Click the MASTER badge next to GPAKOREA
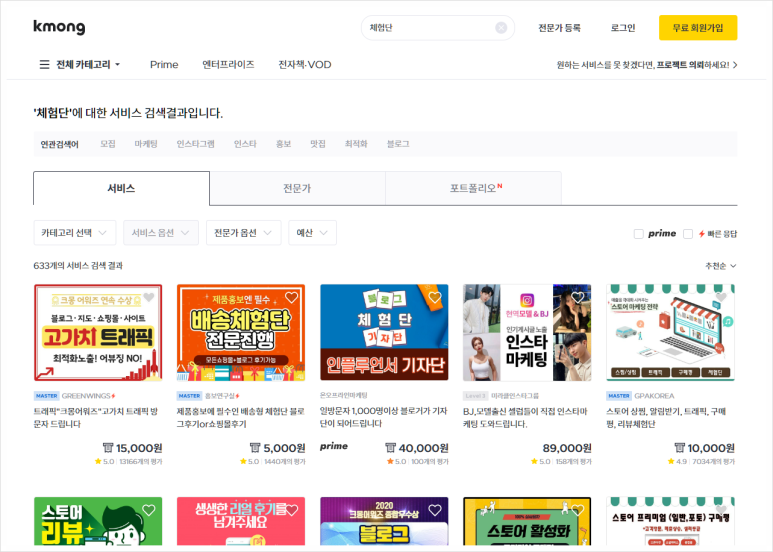The width and height of the screenshot is (773, 552). [619, 396]
